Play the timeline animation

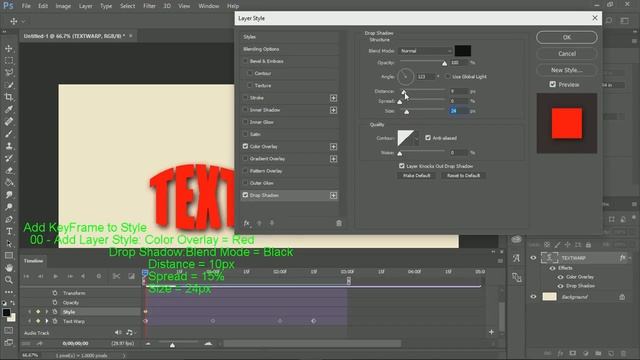(56, 276)
